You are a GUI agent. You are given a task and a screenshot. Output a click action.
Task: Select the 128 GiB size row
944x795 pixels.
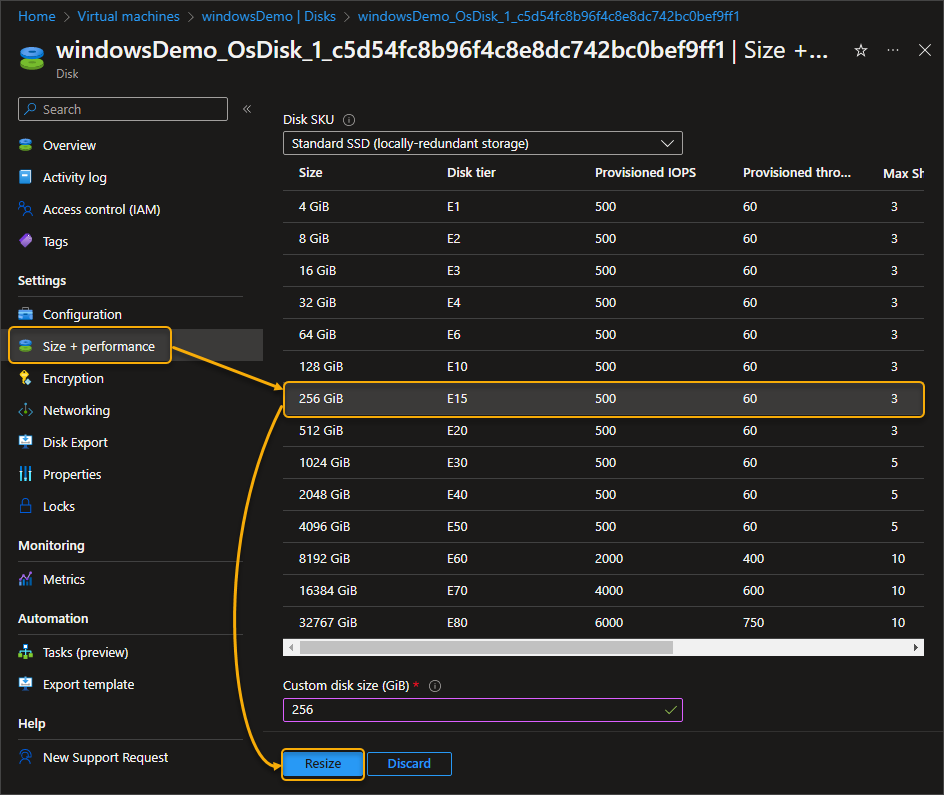603,366
